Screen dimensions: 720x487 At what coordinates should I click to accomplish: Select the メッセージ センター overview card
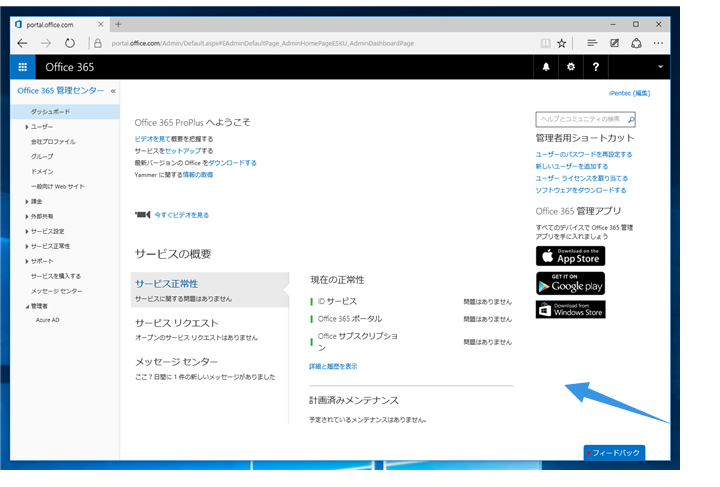click(x=210, y=369)
